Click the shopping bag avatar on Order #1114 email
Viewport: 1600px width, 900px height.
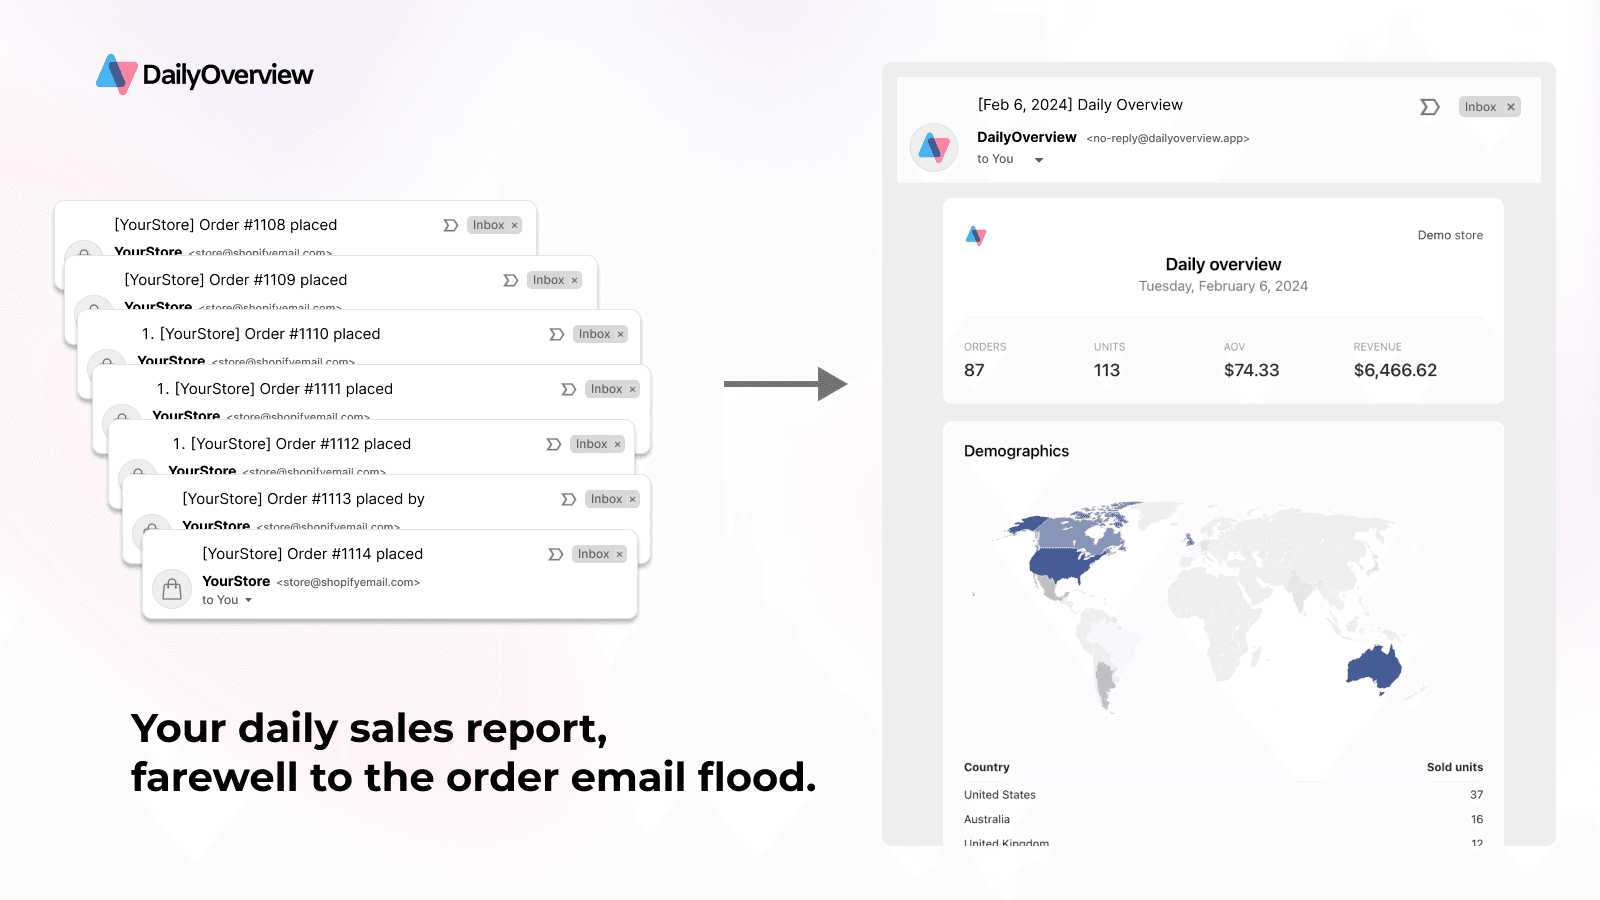tap(172, 588)
